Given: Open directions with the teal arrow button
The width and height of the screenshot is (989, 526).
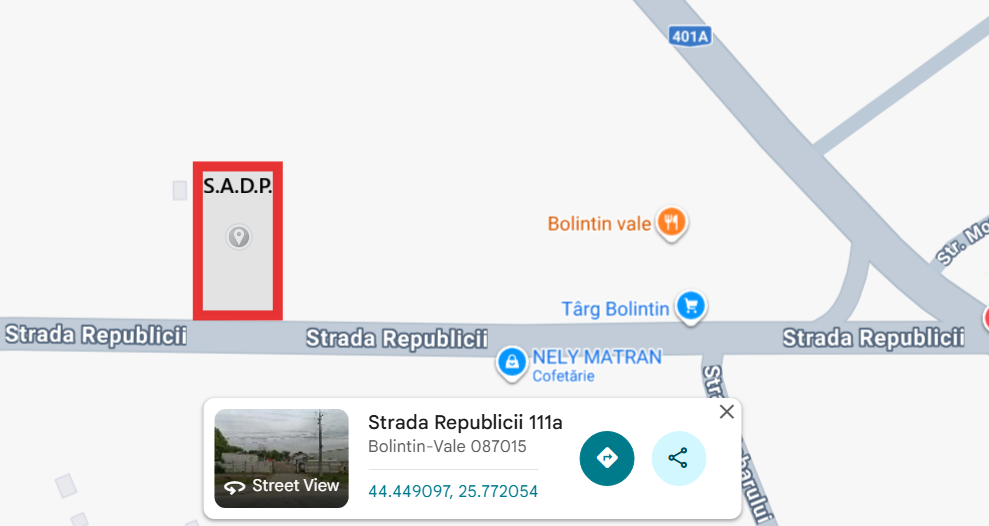Looking at the screenshot, I should (x=607, y=458).
